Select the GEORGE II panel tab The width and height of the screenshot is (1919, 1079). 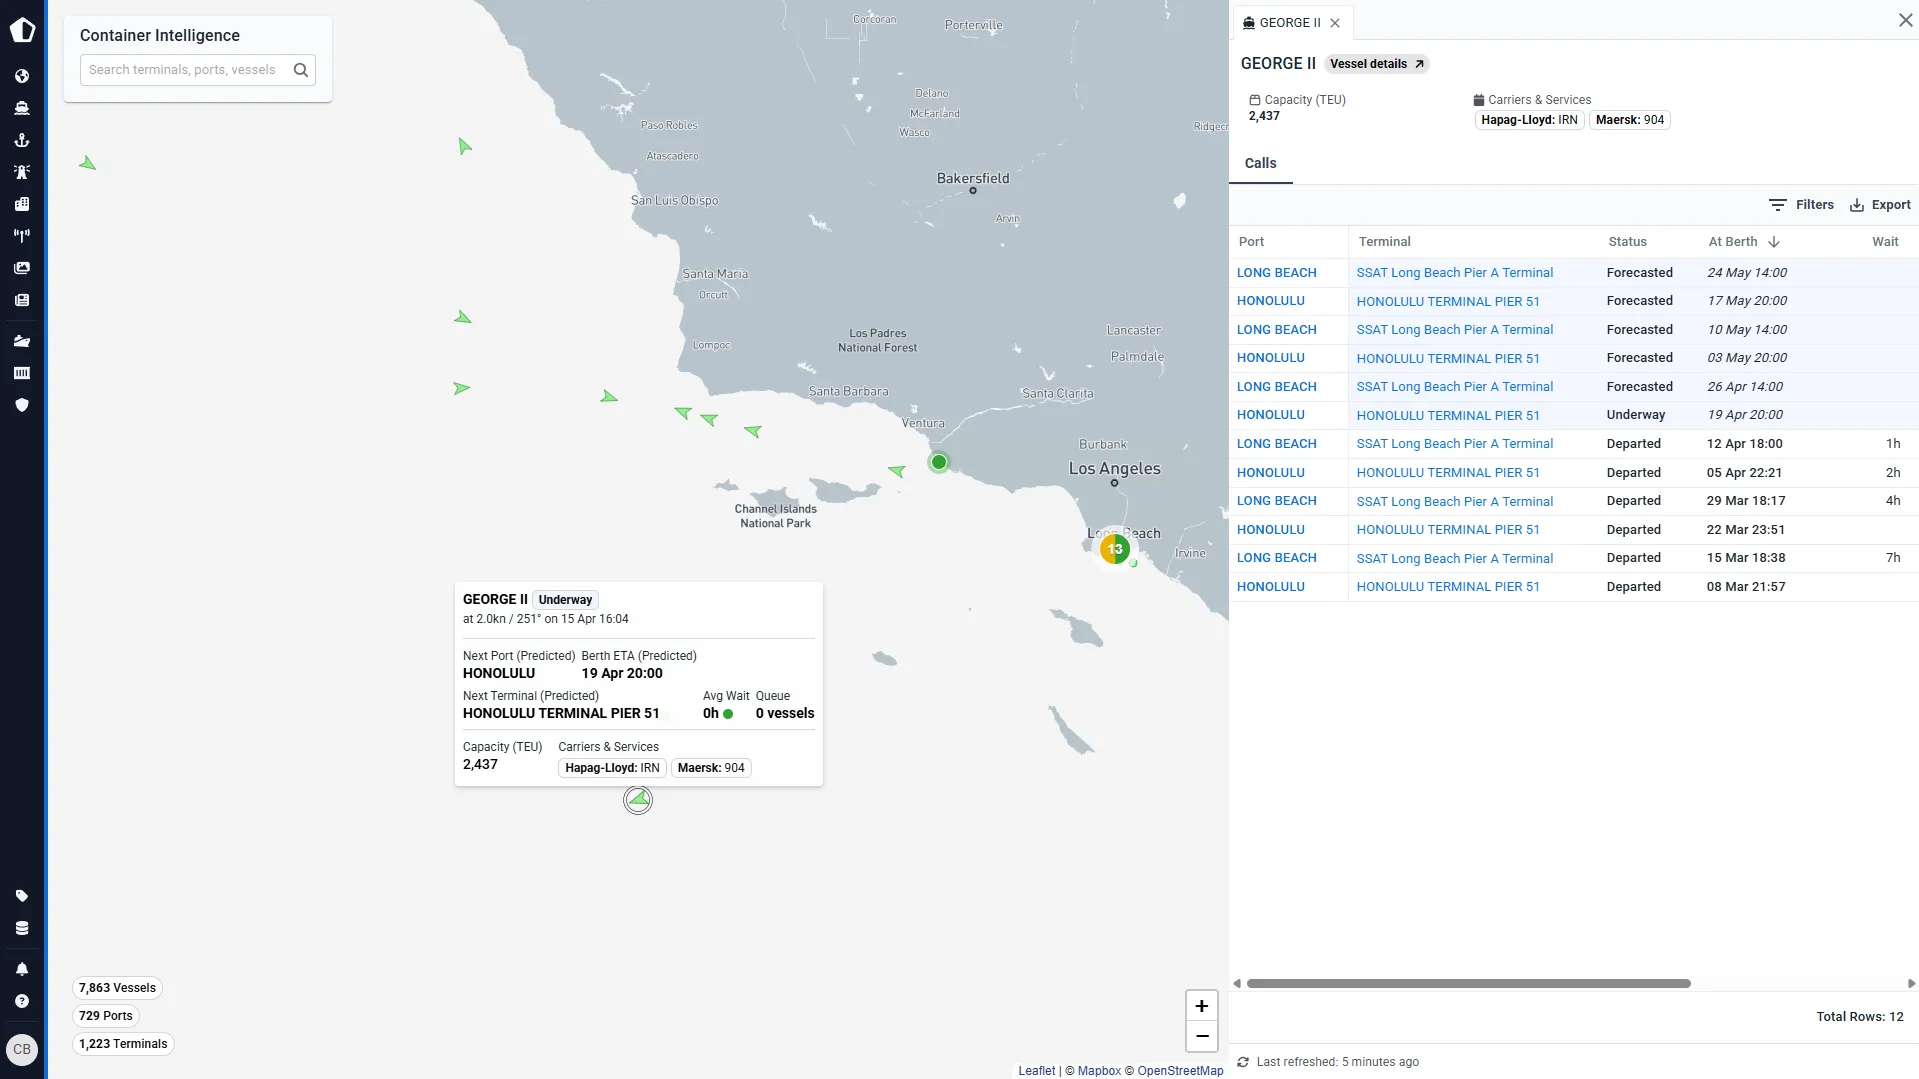click(1289, 23)
